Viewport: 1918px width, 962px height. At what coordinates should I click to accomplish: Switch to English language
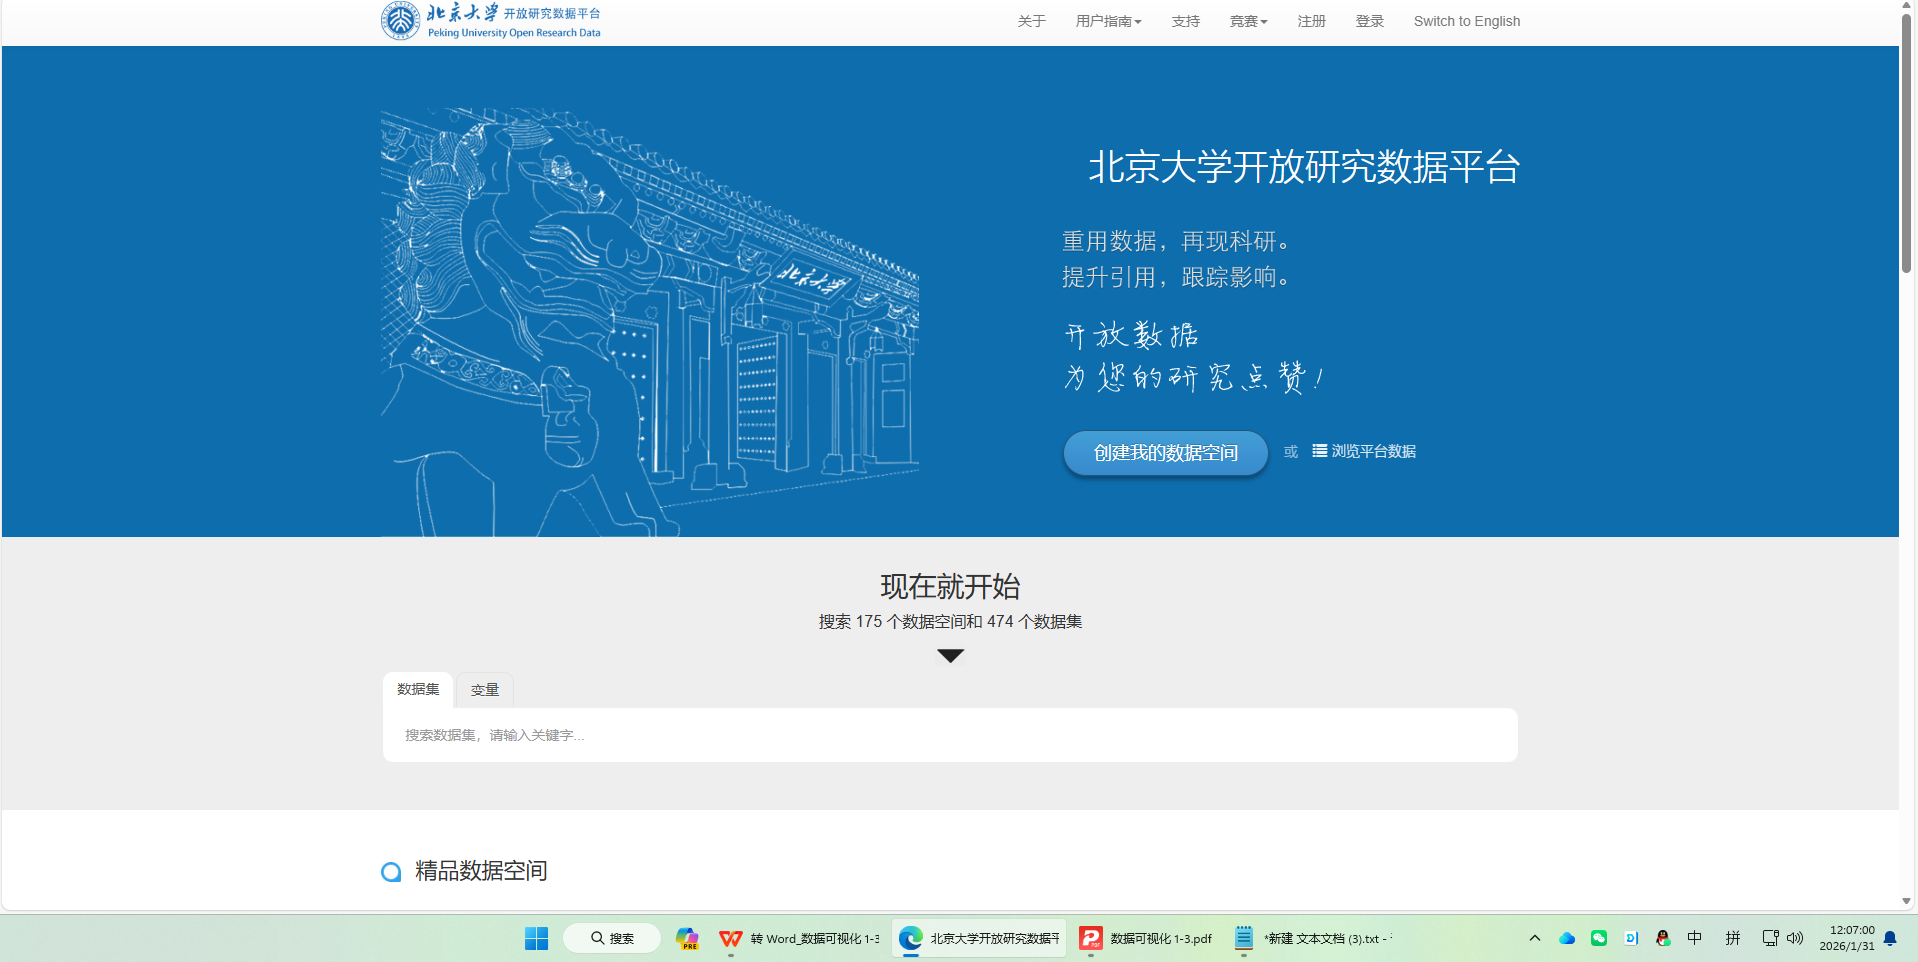1466,21
